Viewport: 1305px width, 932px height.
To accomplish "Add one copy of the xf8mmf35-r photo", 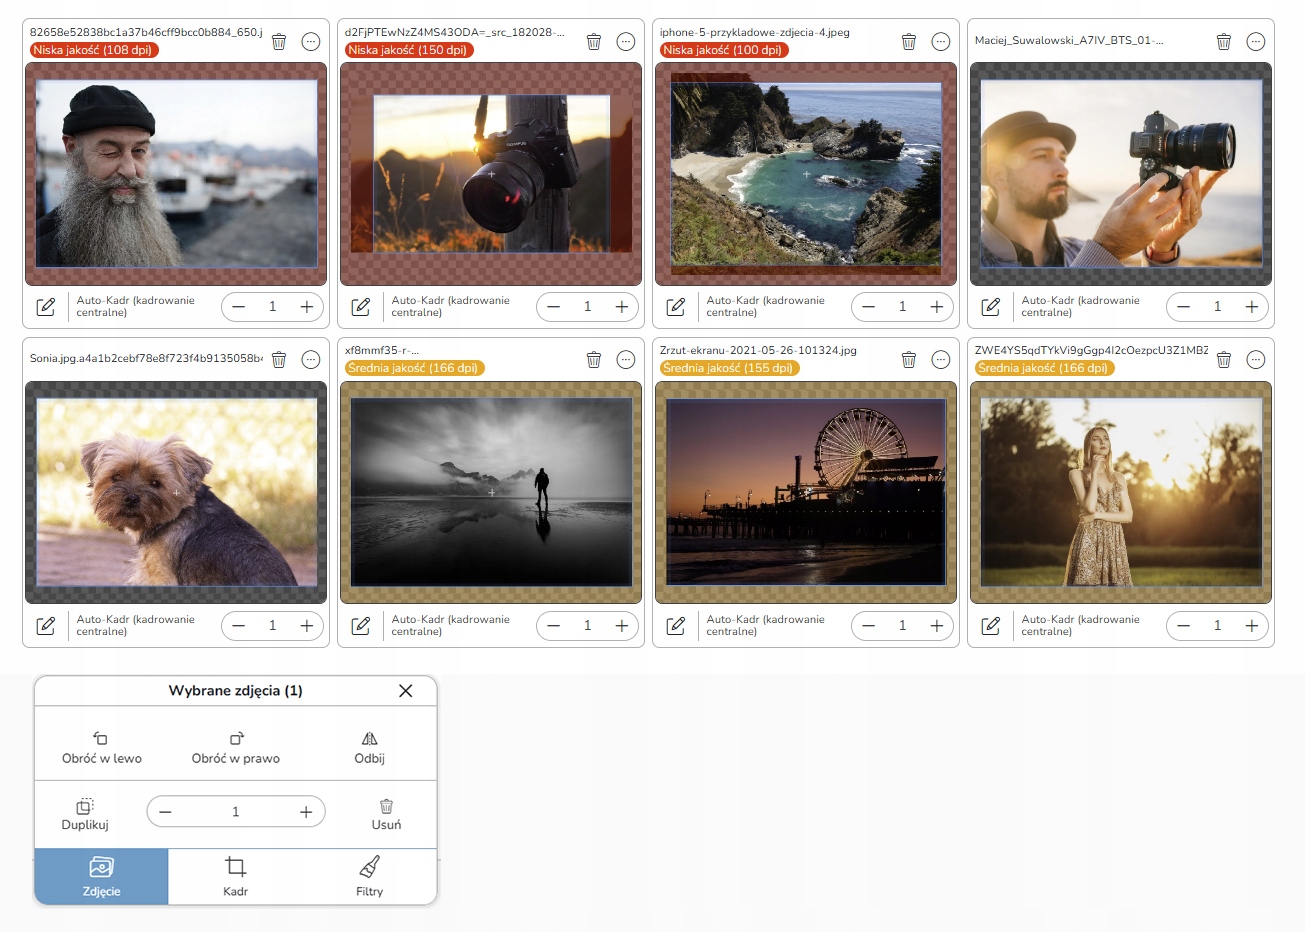I will click(622, 626).
